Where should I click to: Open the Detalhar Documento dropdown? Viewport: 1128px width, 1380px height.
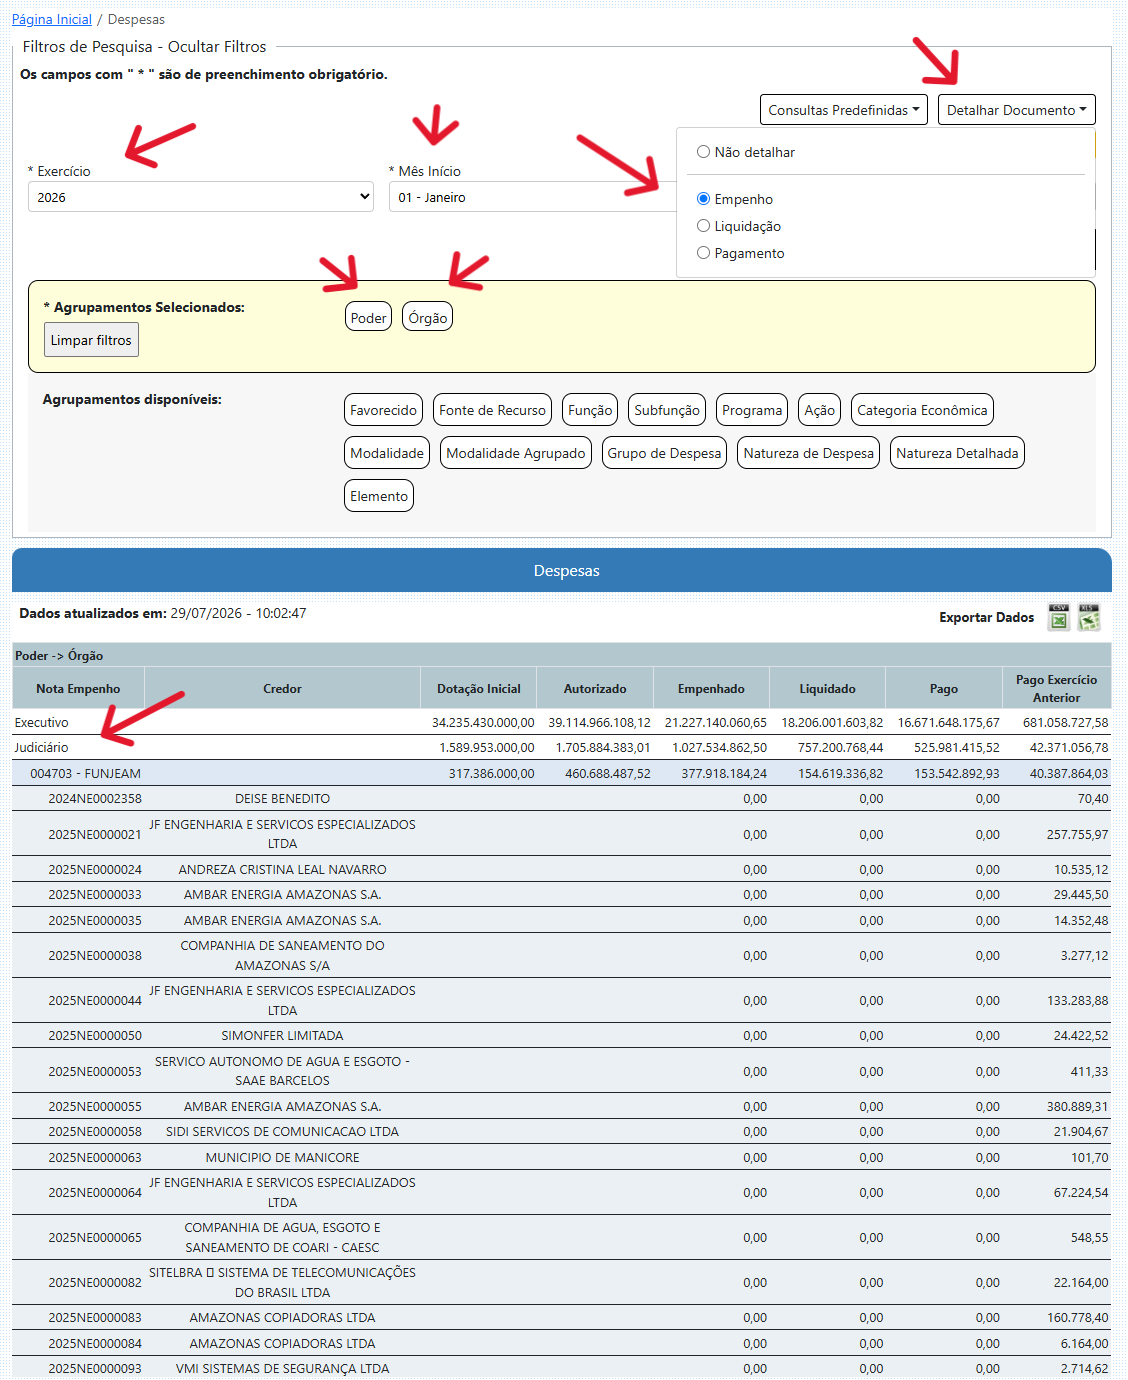click(x=1017, y=110)
